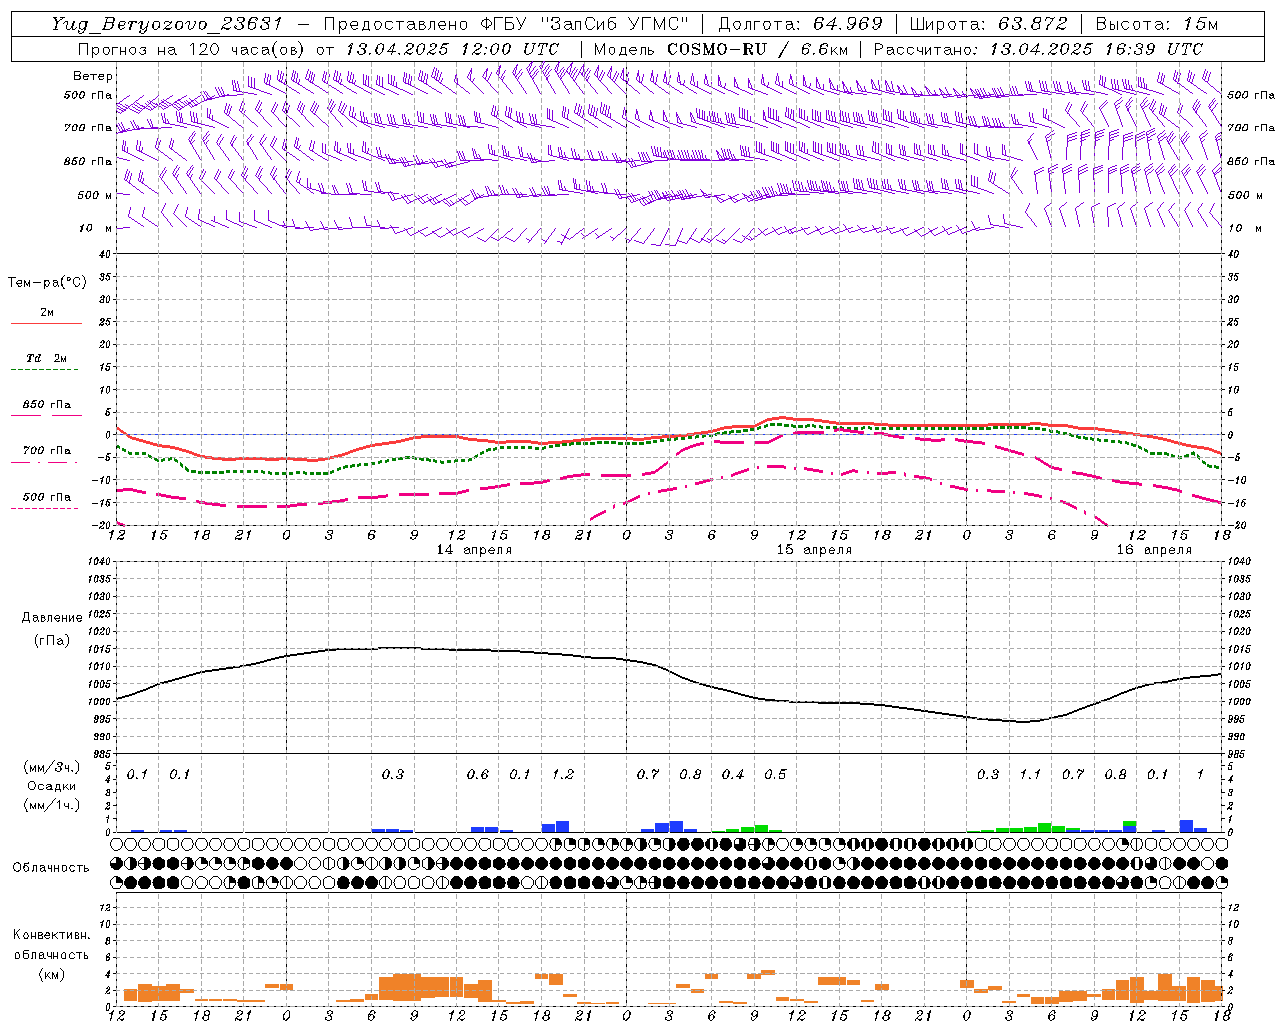Click the Модель COSMO-RU / 6.6км text

tap(721, 49)
